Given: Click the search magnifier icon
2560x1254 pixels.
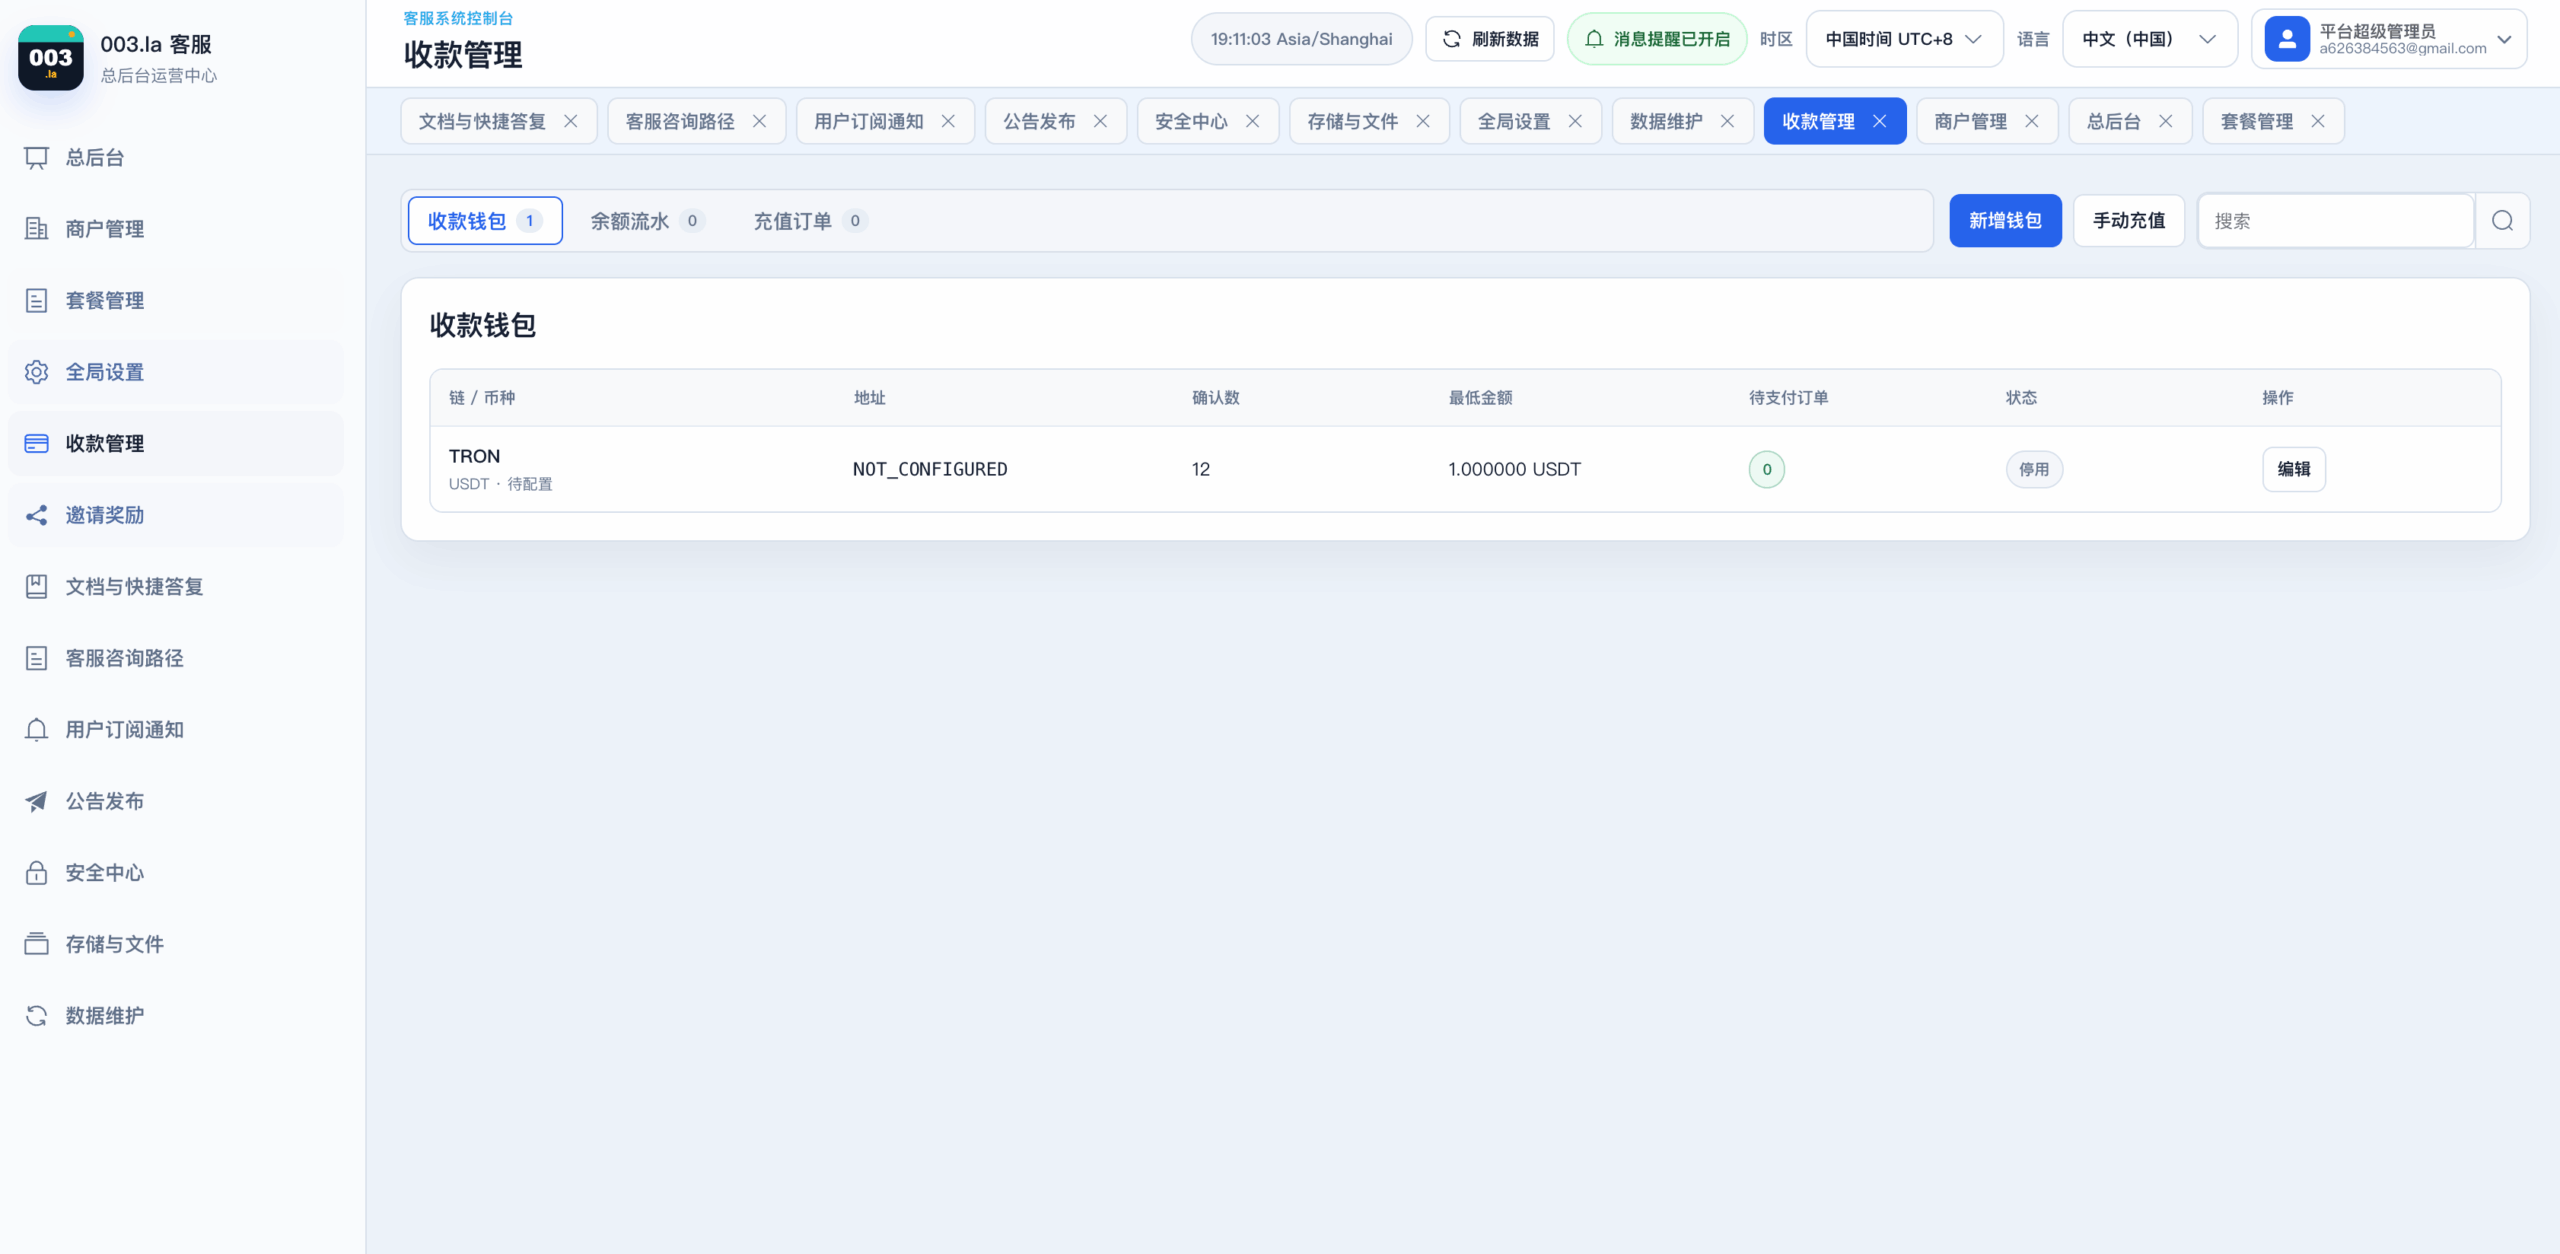Looking at the screenshot, I should [2502, 221].
